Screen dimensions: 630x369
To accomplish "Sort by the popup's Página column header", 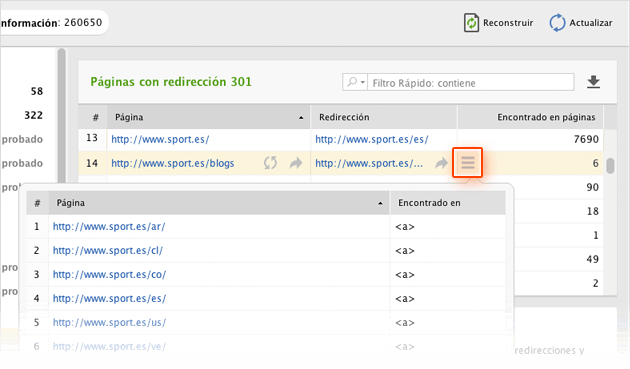I will pyautogui.click(x=219, y=203).
